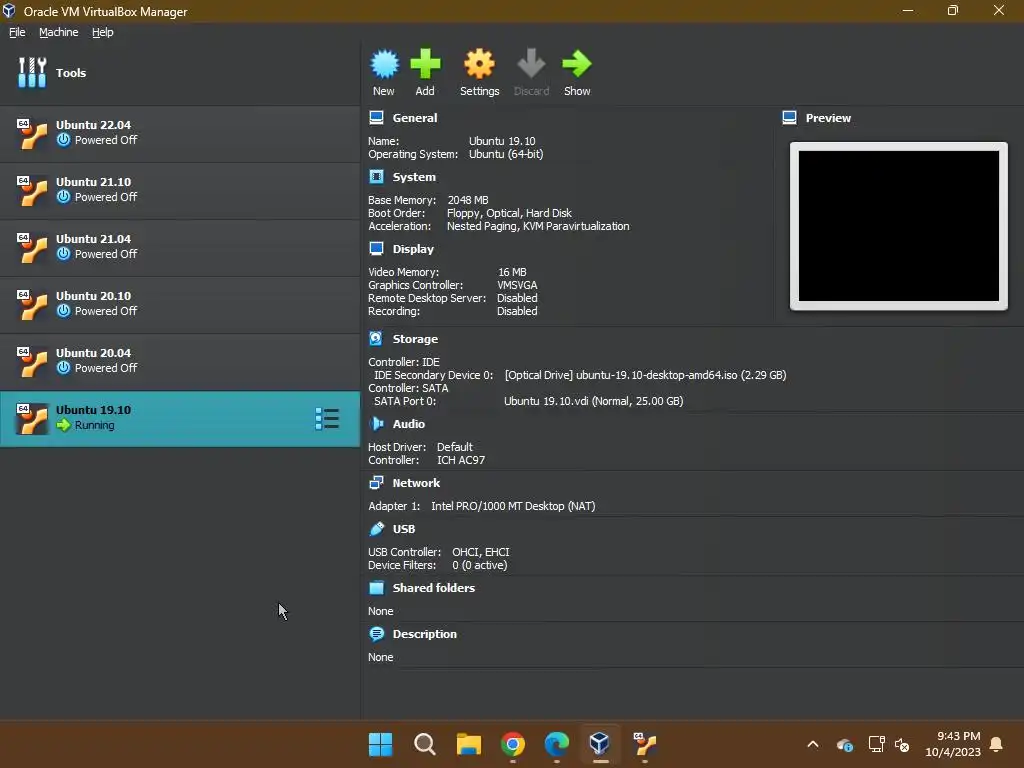Expand hidden system tray icons chevron
Viewport: 1024px width, 768px height.
[813, 744]
